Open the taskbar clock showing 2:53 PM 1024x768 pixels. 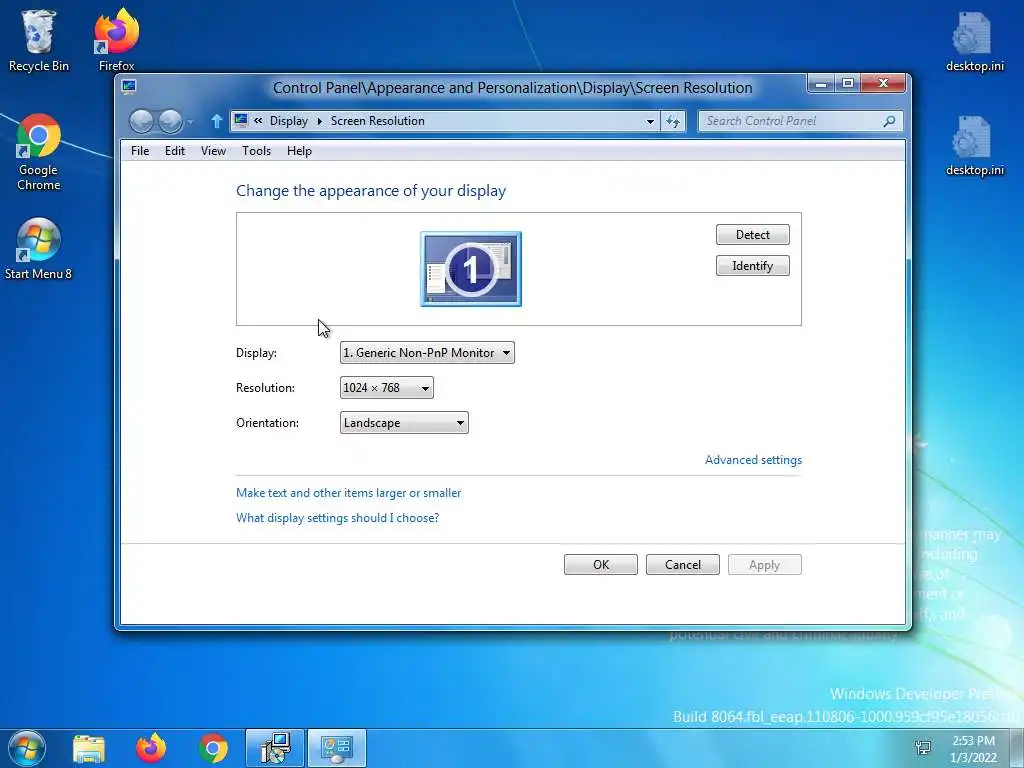pyautogui.click(x=973, y=748)
